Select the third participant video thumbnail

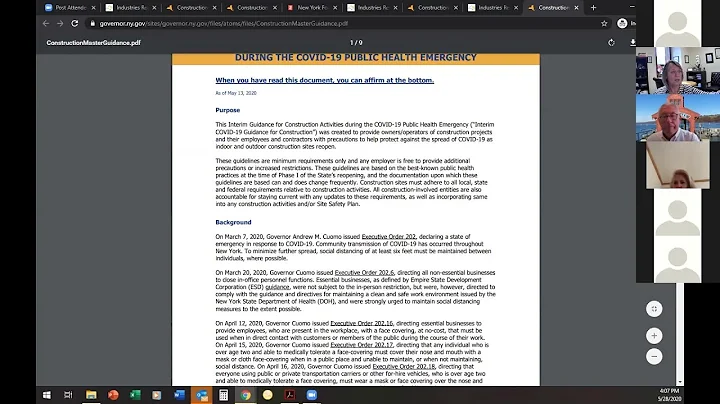click(678, 165)
